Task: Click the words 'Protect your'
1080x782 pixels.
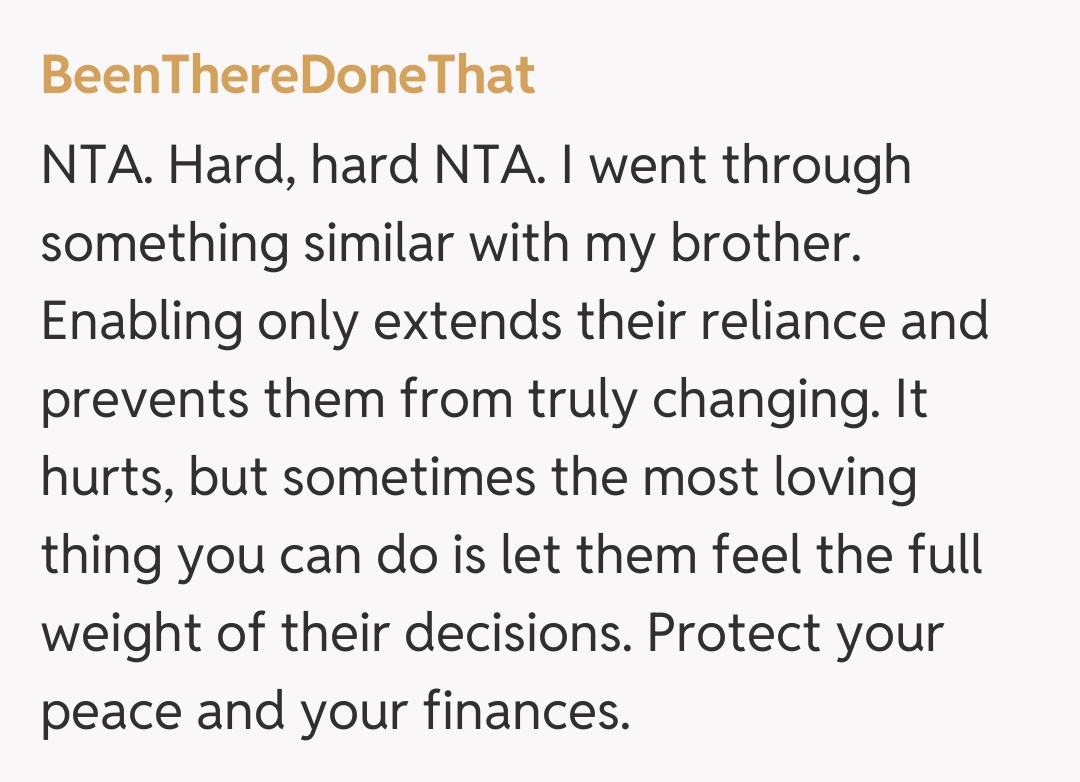Action: [797, 634]
